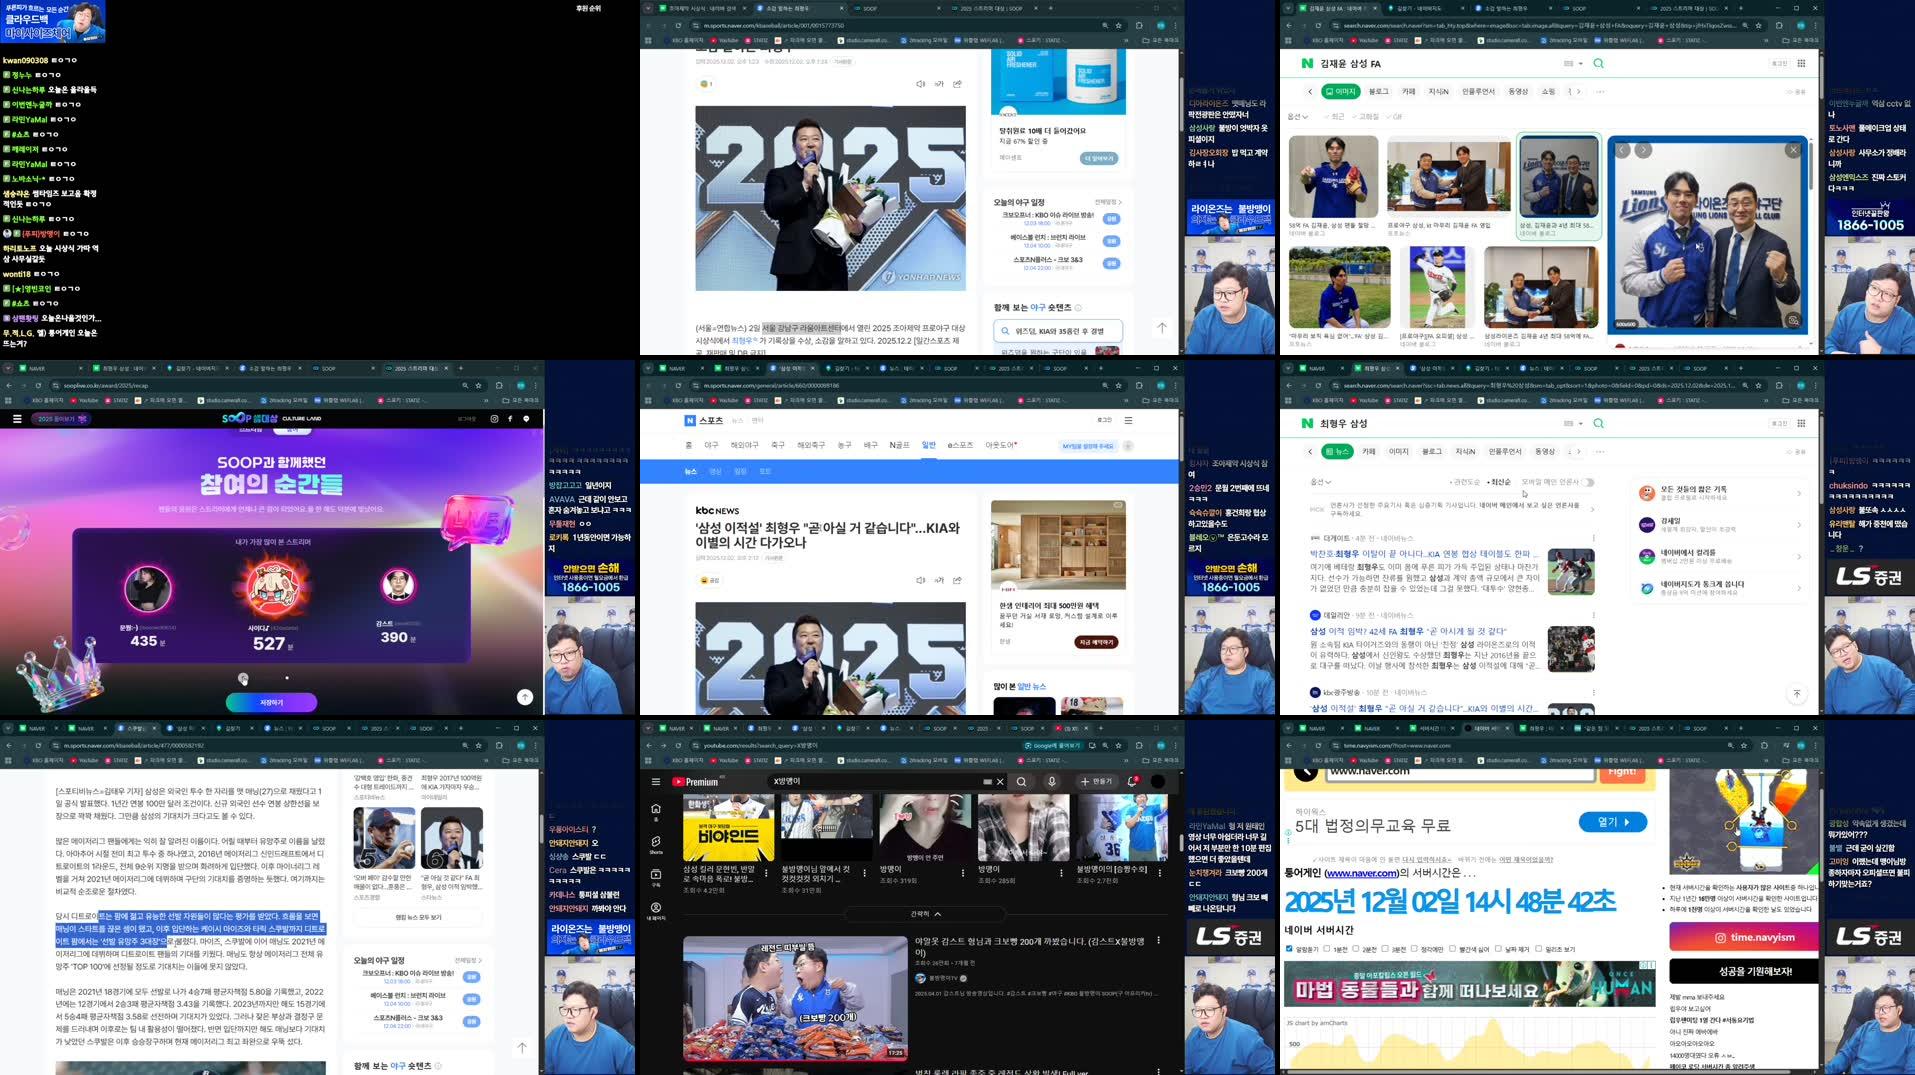Open the 옵션 dropdown on Naver image results
Screen dimensions: 1915x1075
click(1297, 117)
